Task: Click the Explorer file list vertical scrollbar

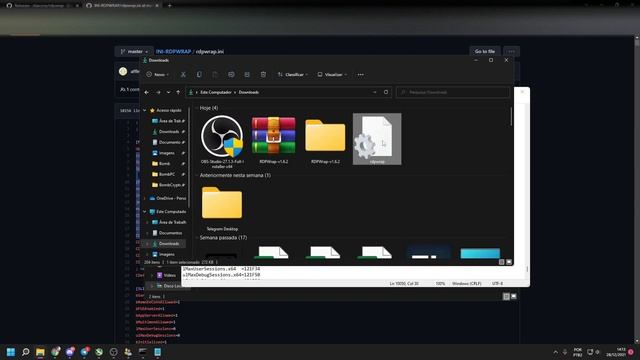Action: pos(511,116)
